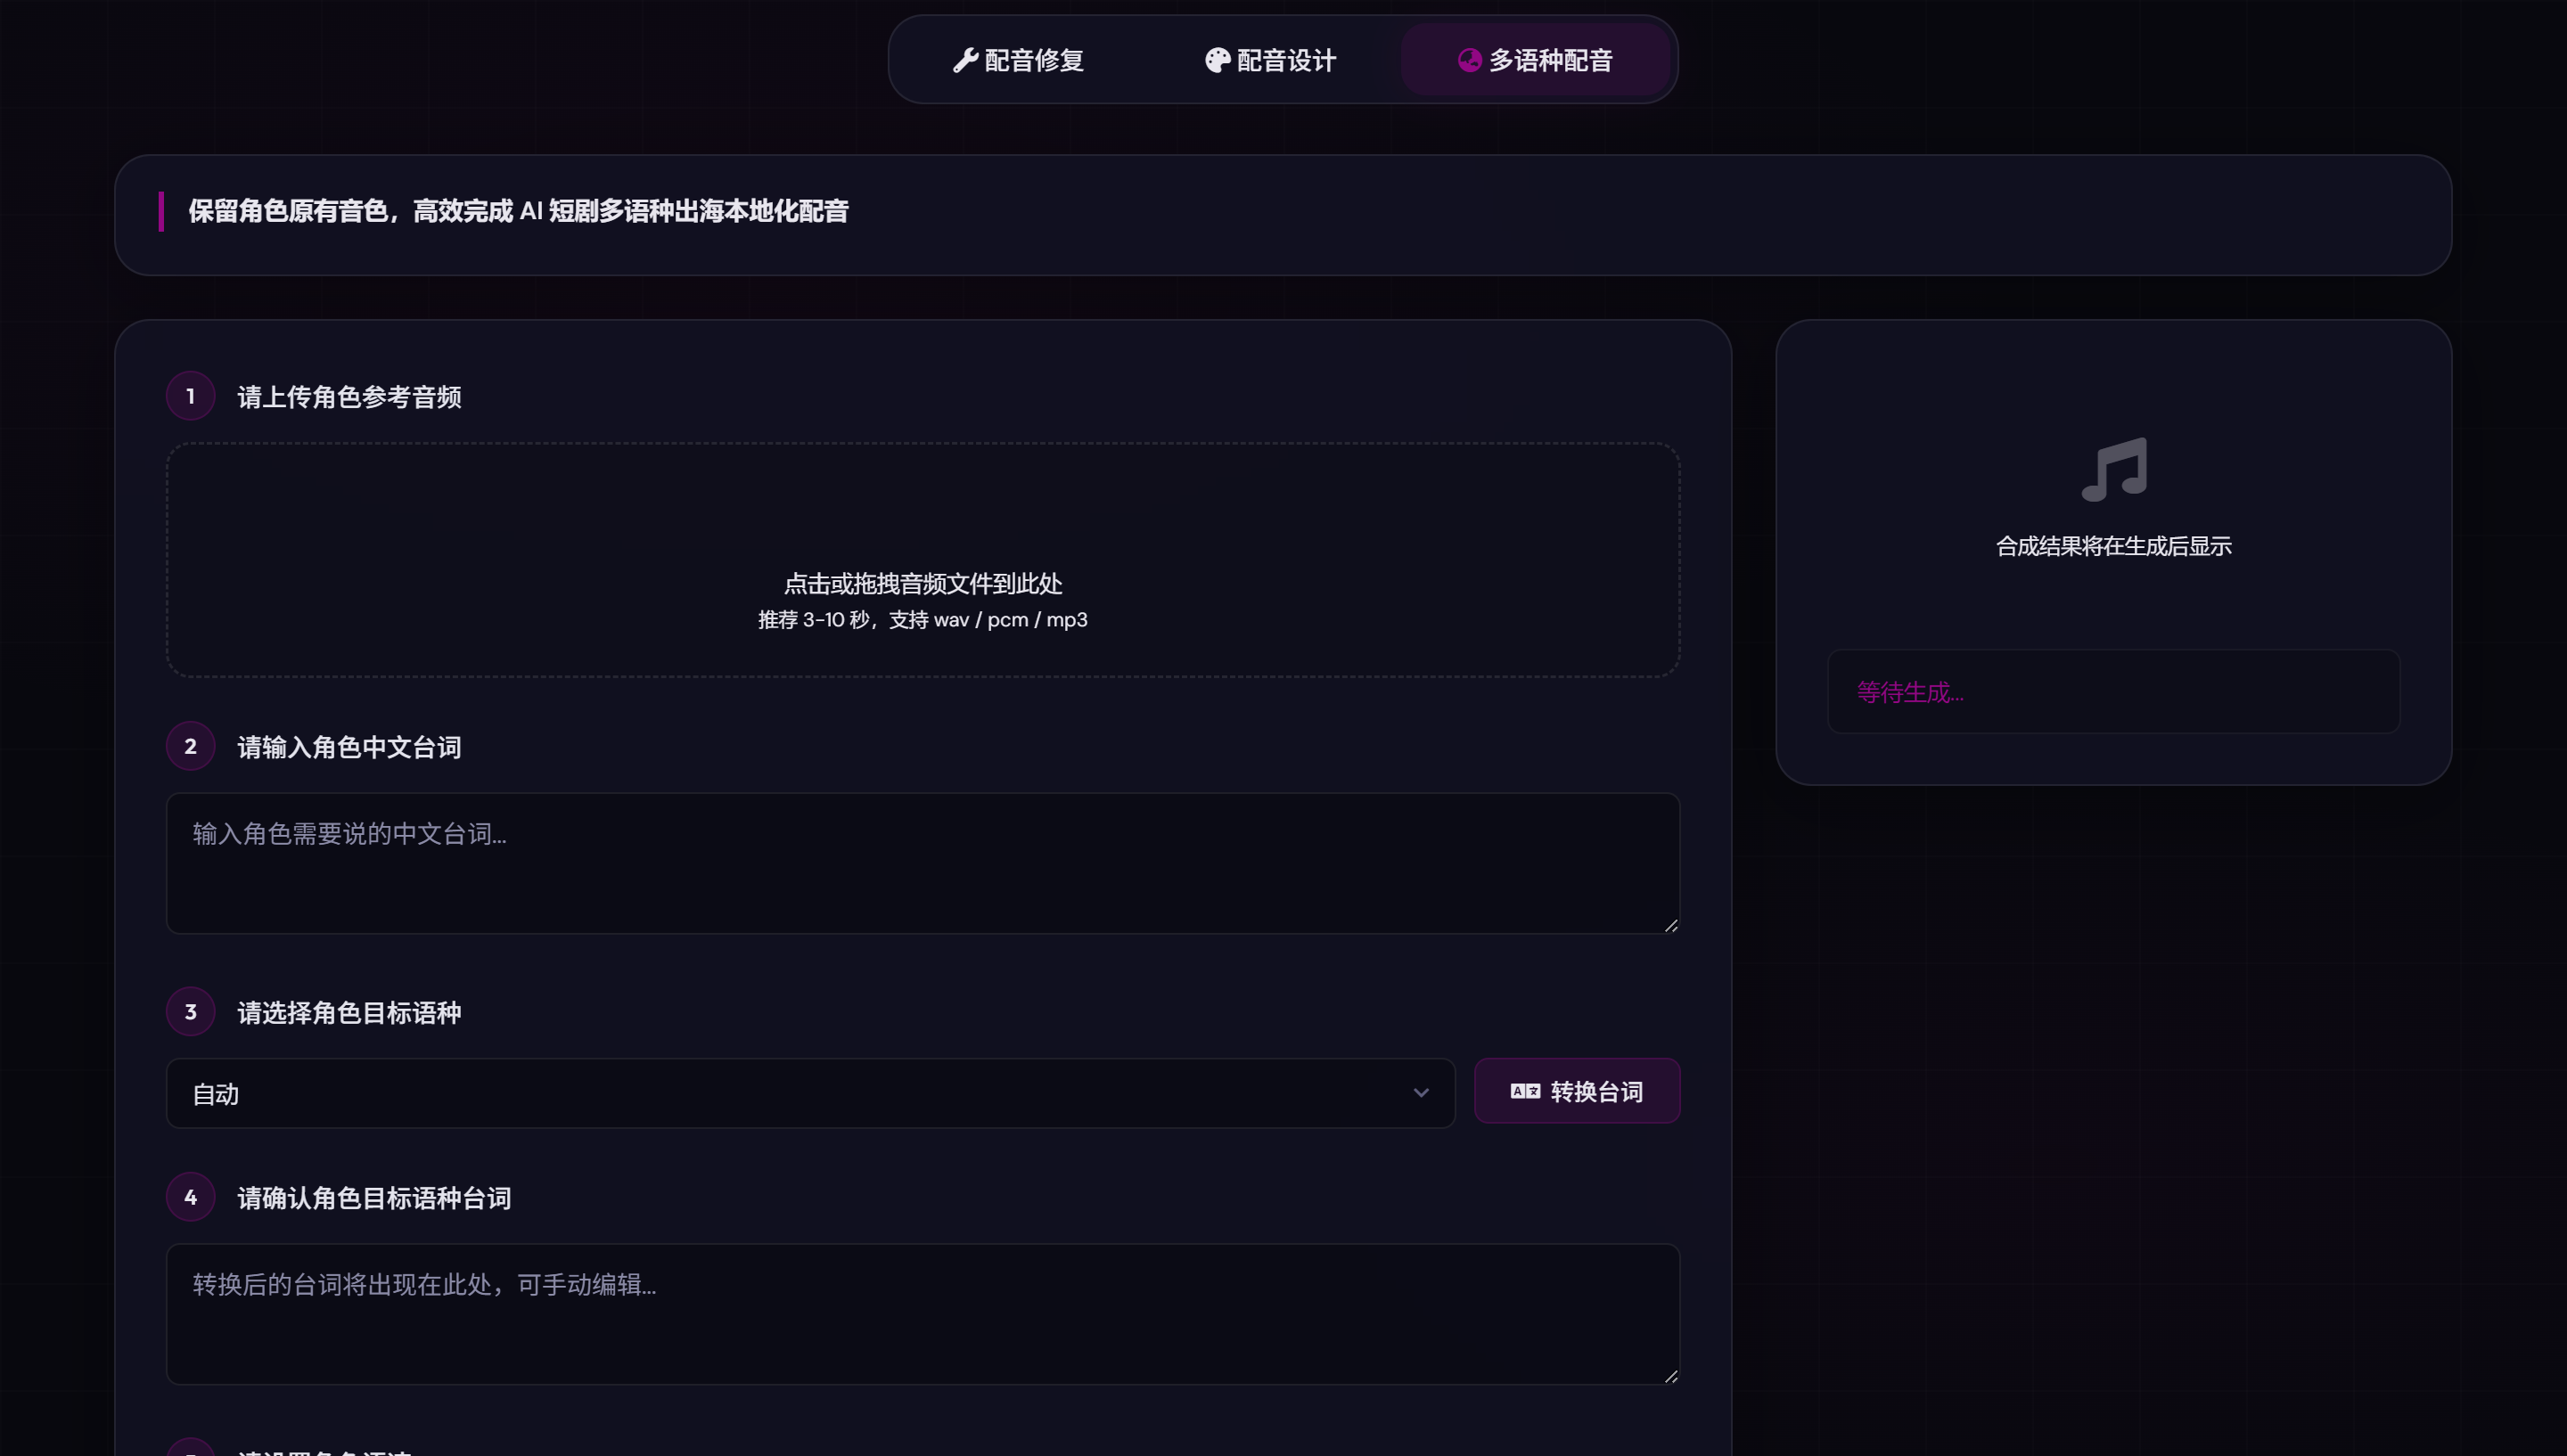
Task: Click resize handle of Chinese script box
Action: pyautogui.click(x=1671, y=925)
